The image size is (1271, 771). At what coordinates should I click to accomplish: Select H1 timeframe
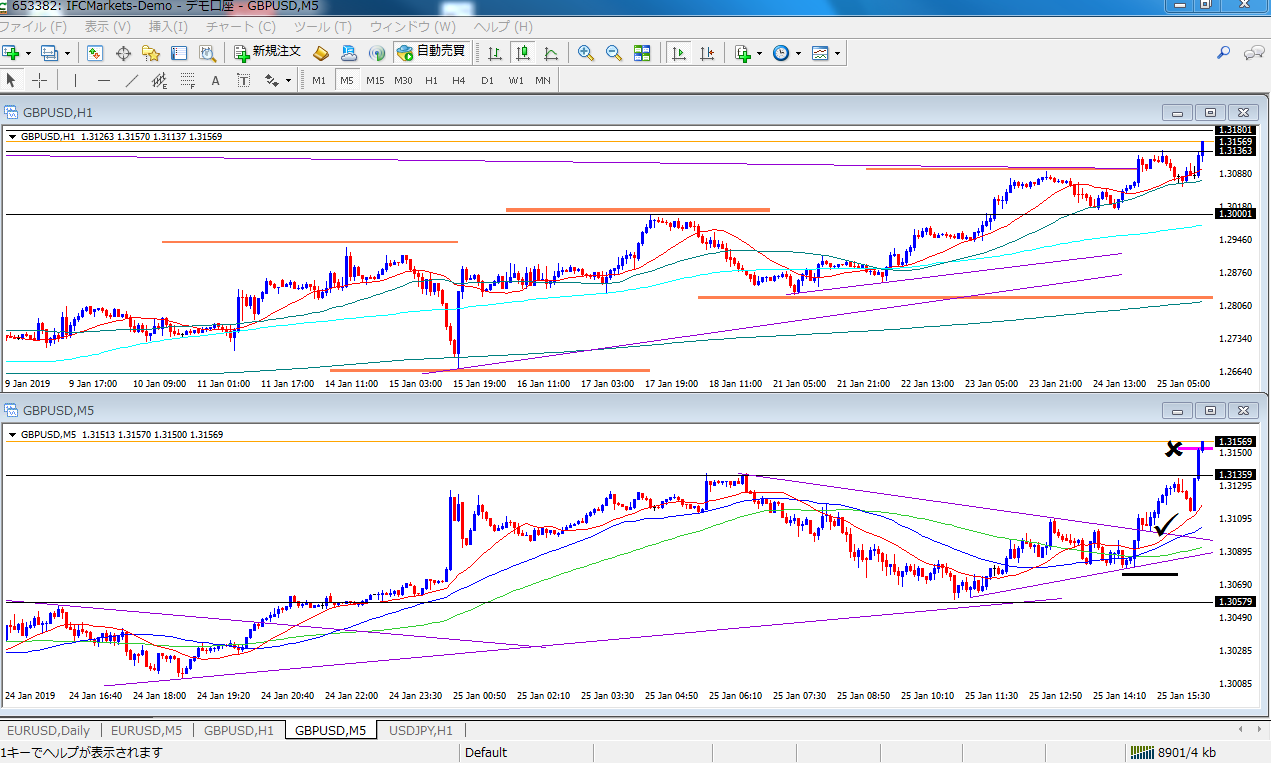click(x=431, y=80)
